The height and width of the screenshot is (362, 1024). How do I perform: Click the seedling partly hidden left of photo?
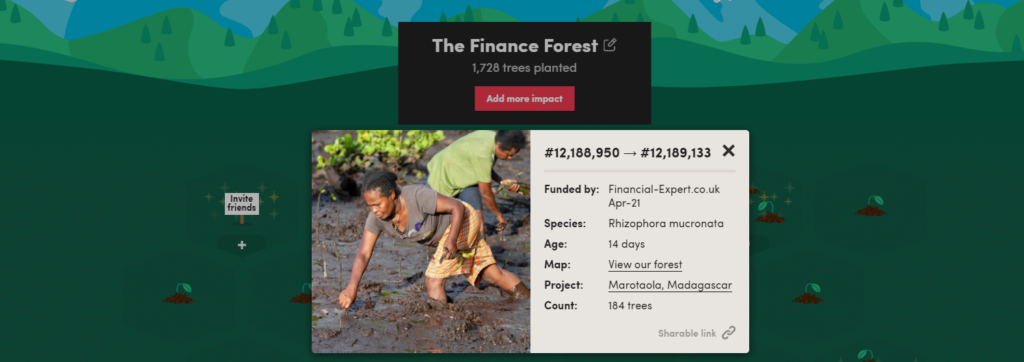(x=302, y=293)
